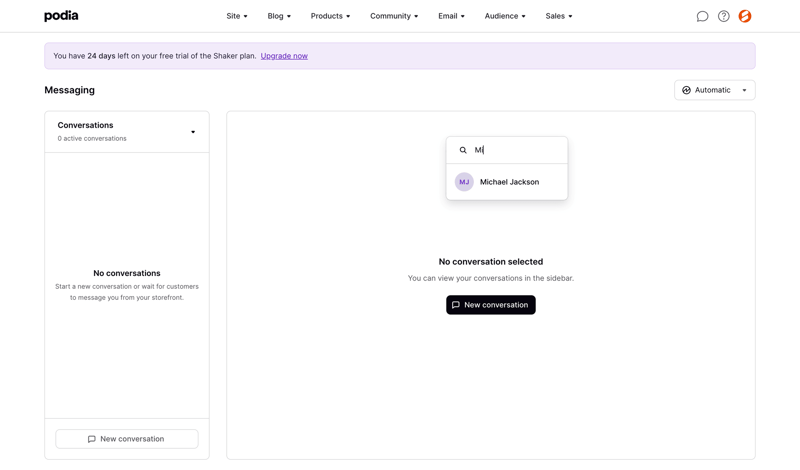Screen dimensions: 800x470
Task: Expand the Automatic dropdown arrow
Action: click(744, 90)
